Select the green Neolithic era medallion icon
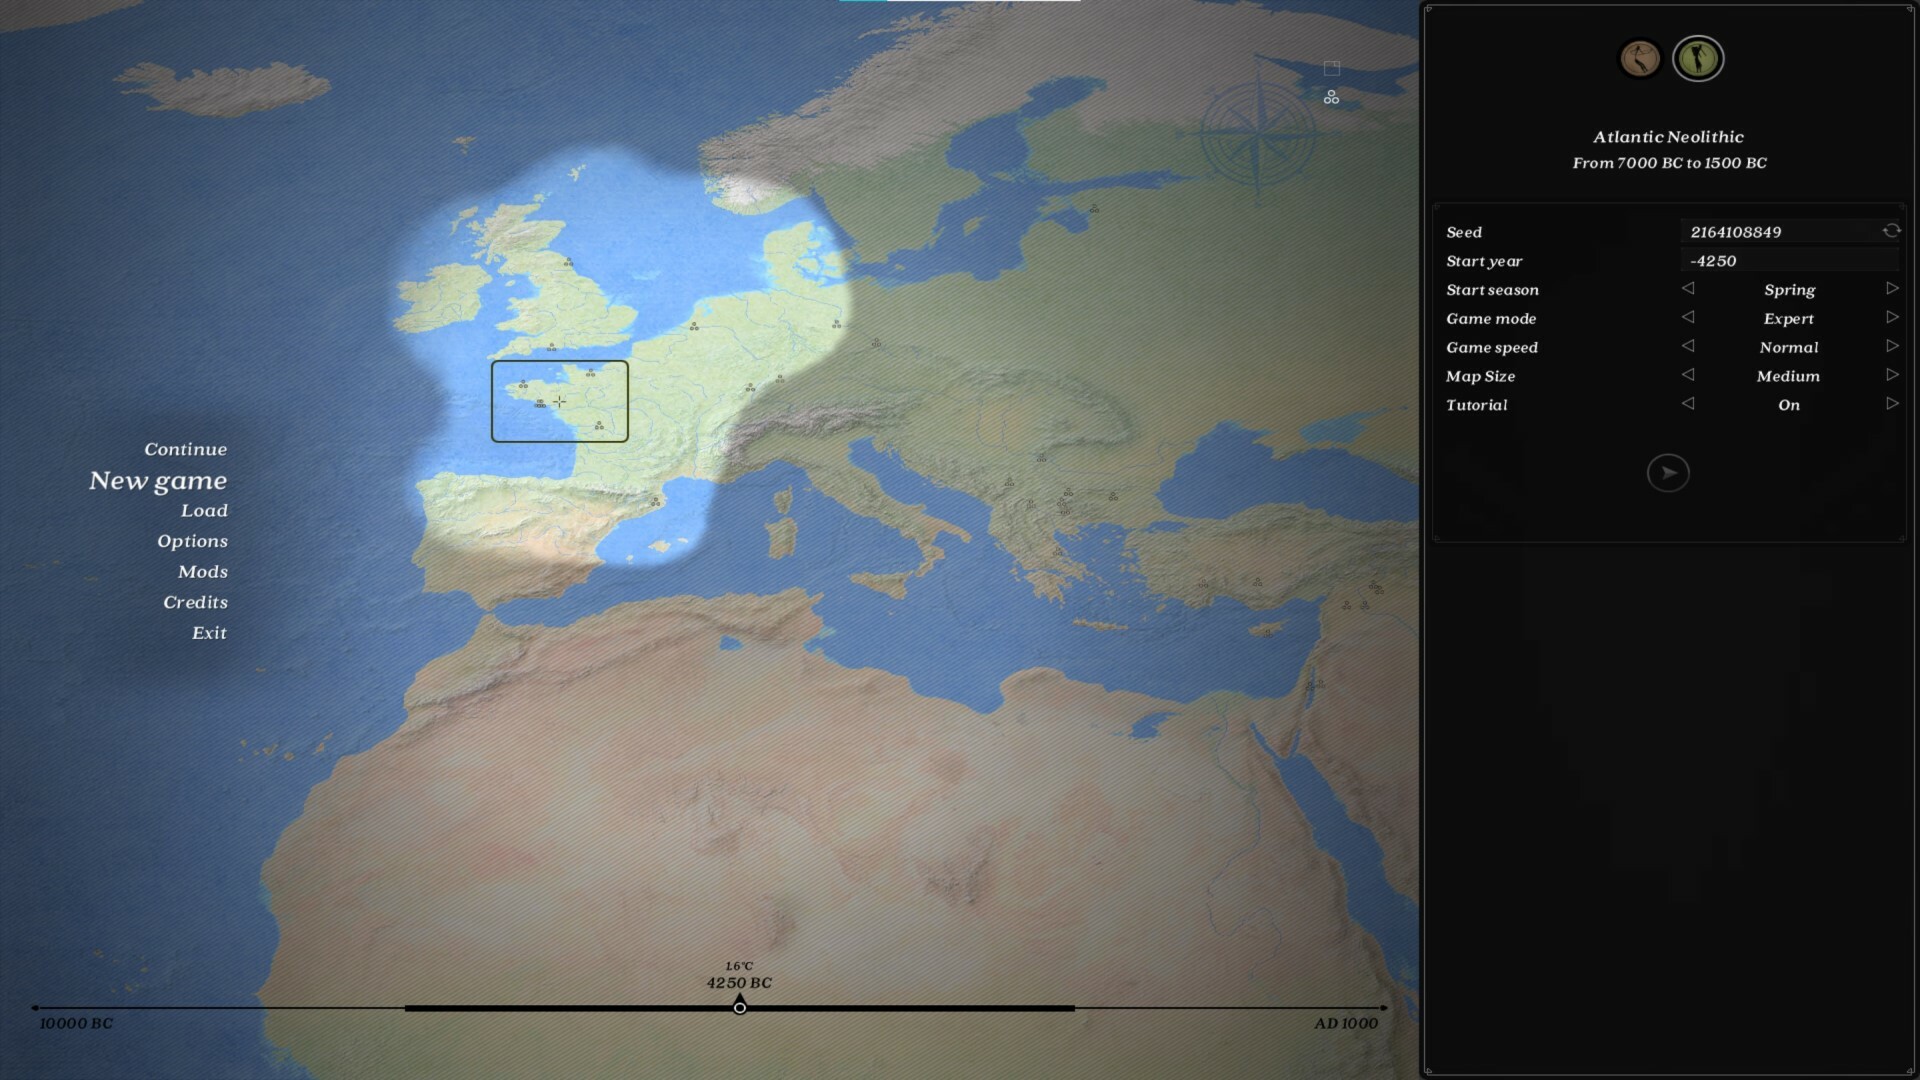The width and height of the screenshot is (1920, 1080). [1697, 59]
